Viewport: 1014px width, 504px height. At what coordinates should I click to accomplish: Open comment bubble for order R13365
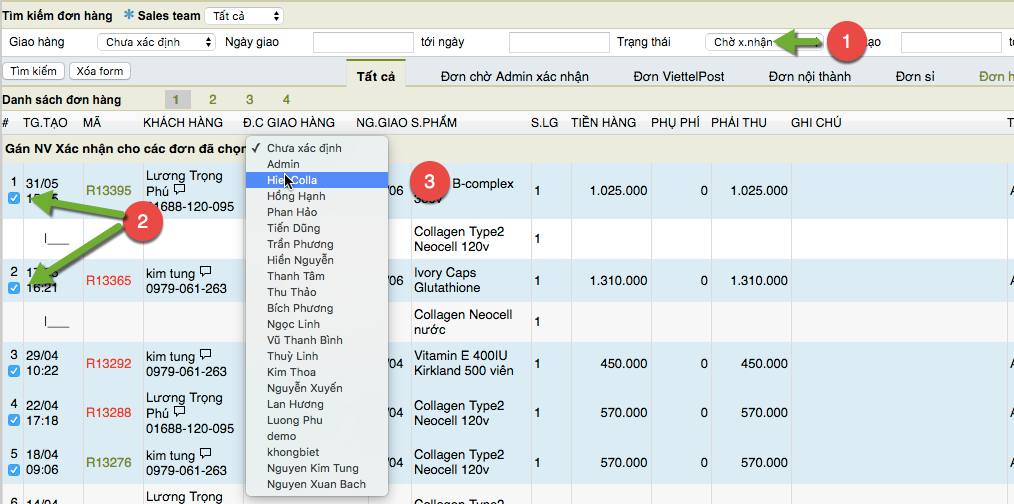205,271
